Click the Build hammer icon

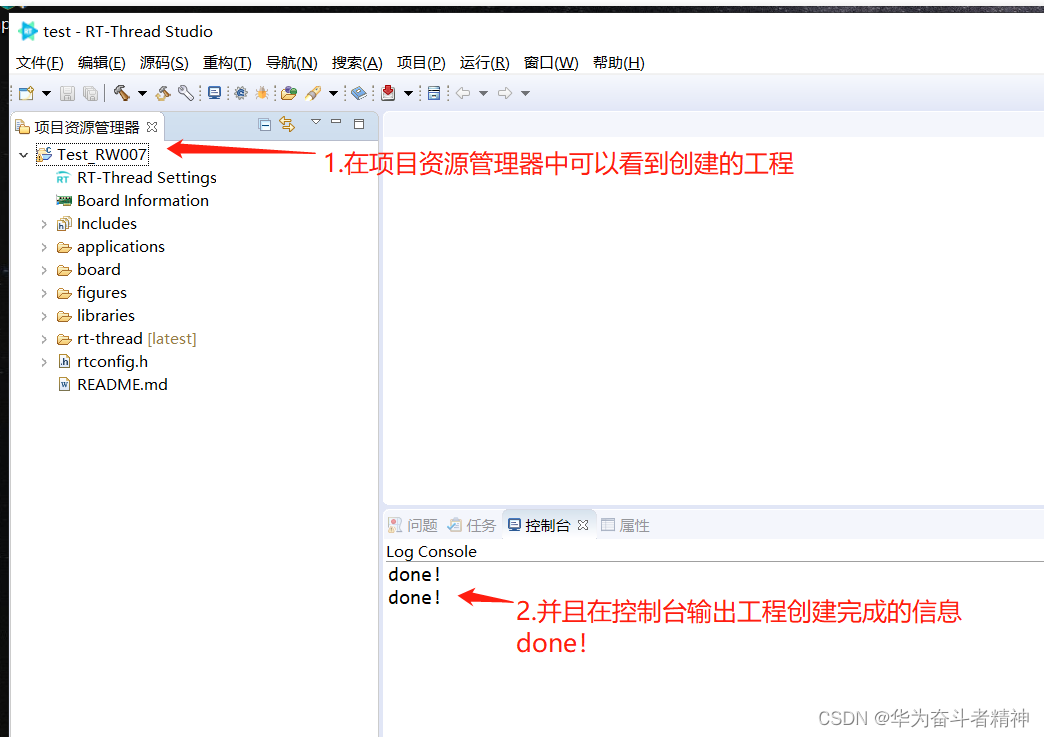tap(121, 93)
